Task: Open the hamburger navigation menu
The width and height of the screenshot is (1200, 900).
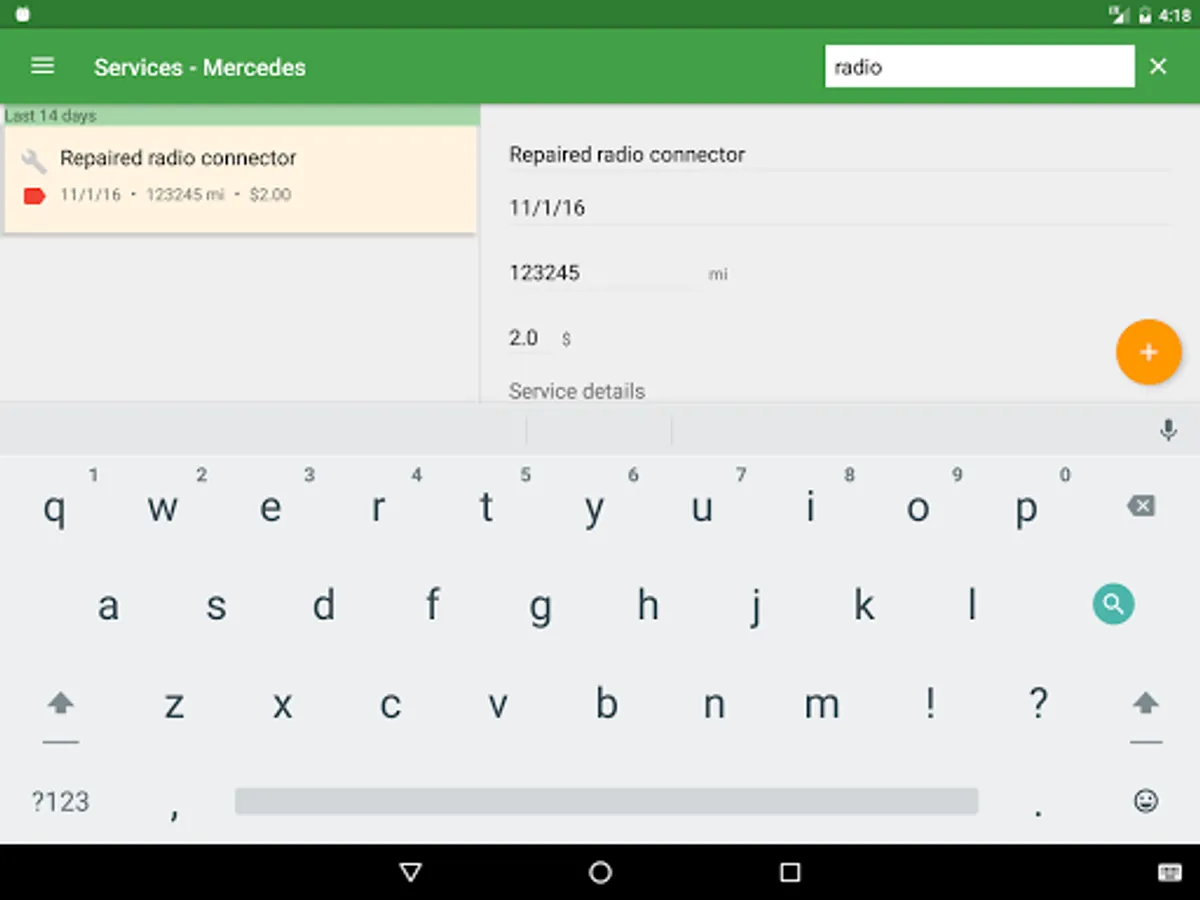Action: point(42,67)
